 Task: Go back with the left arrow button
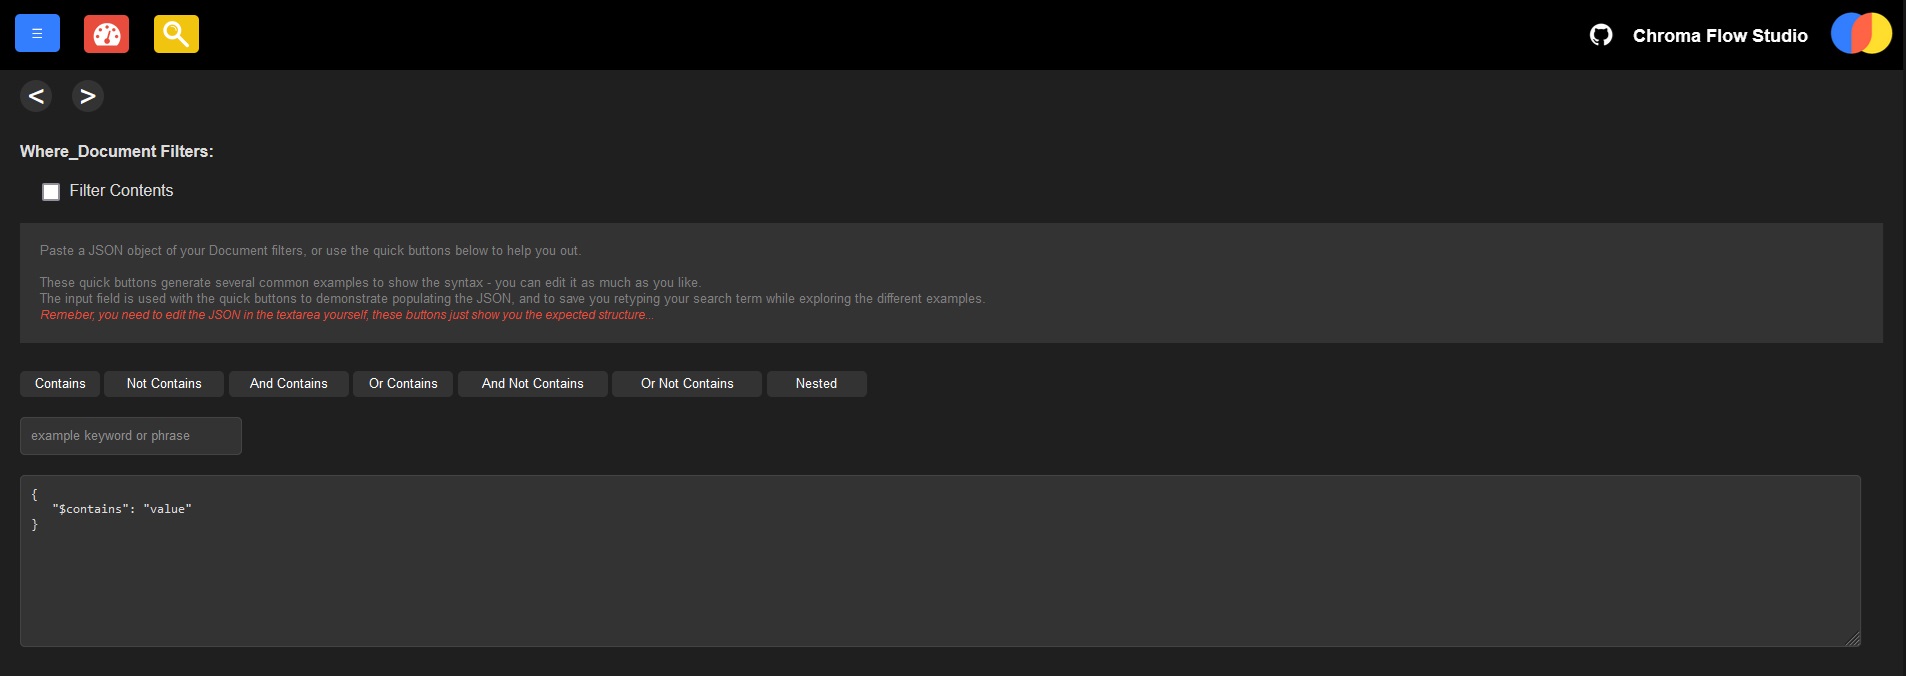[x=36, y=96]
